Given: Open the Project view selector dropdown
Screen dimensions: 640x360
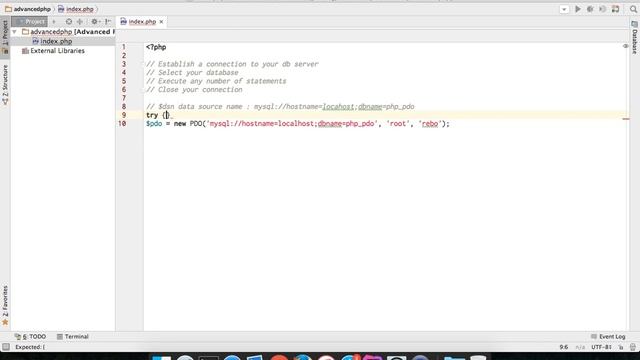Looking at the screenshot, I should (x=53, y=22).
